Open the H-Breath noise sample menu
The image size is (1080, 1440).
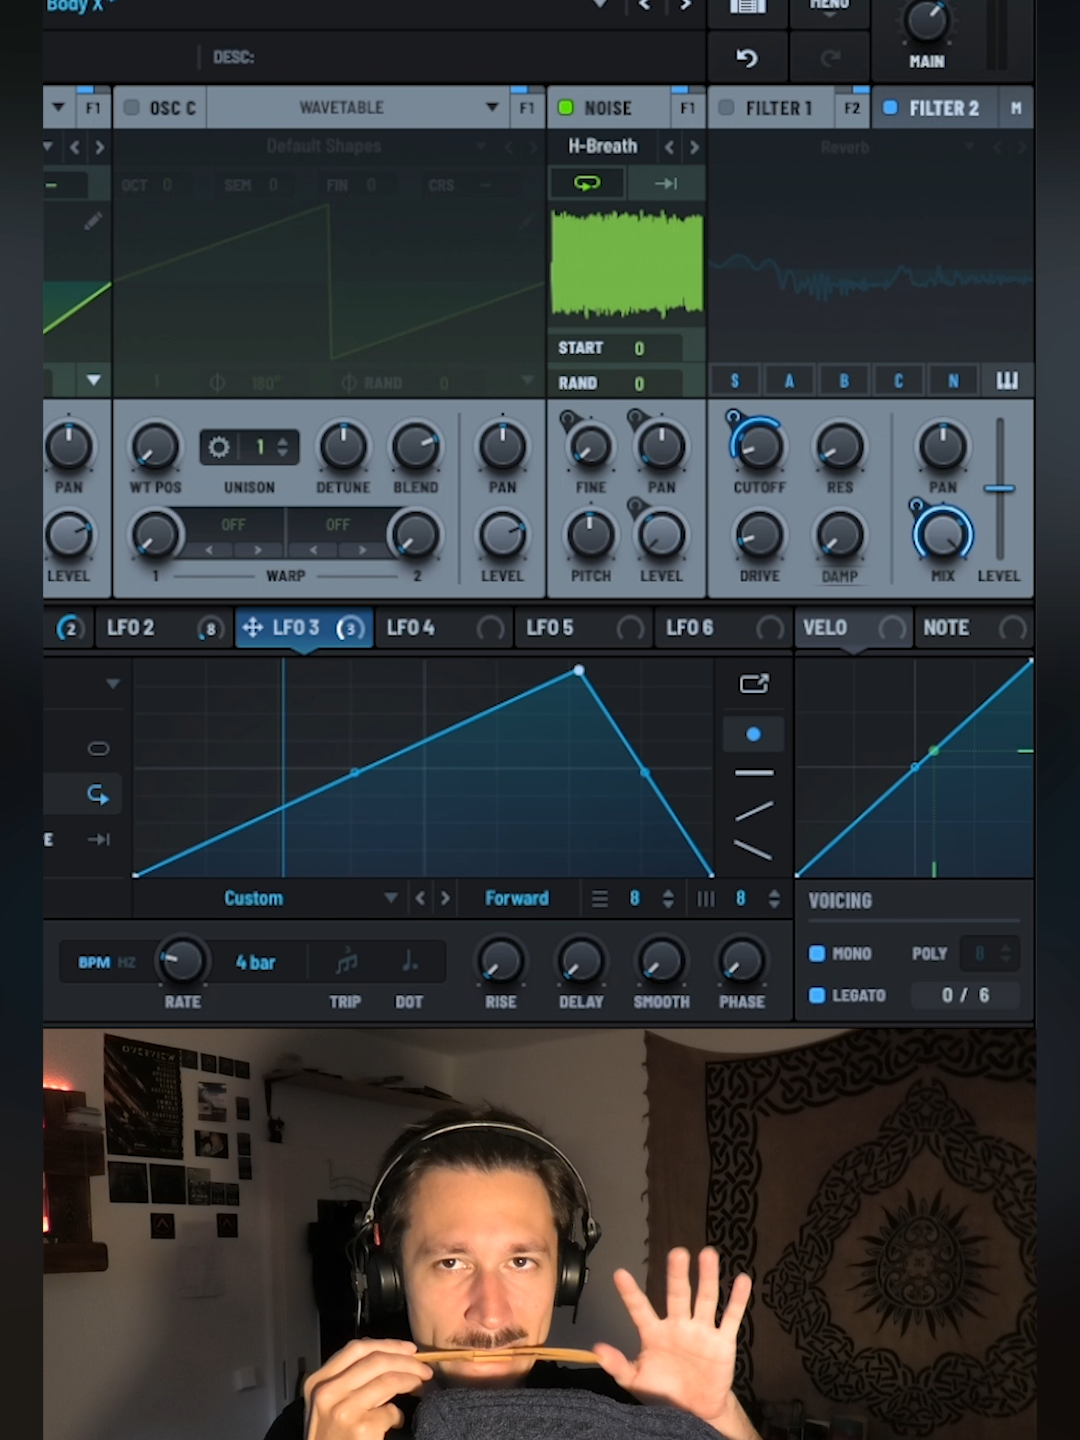602,146
